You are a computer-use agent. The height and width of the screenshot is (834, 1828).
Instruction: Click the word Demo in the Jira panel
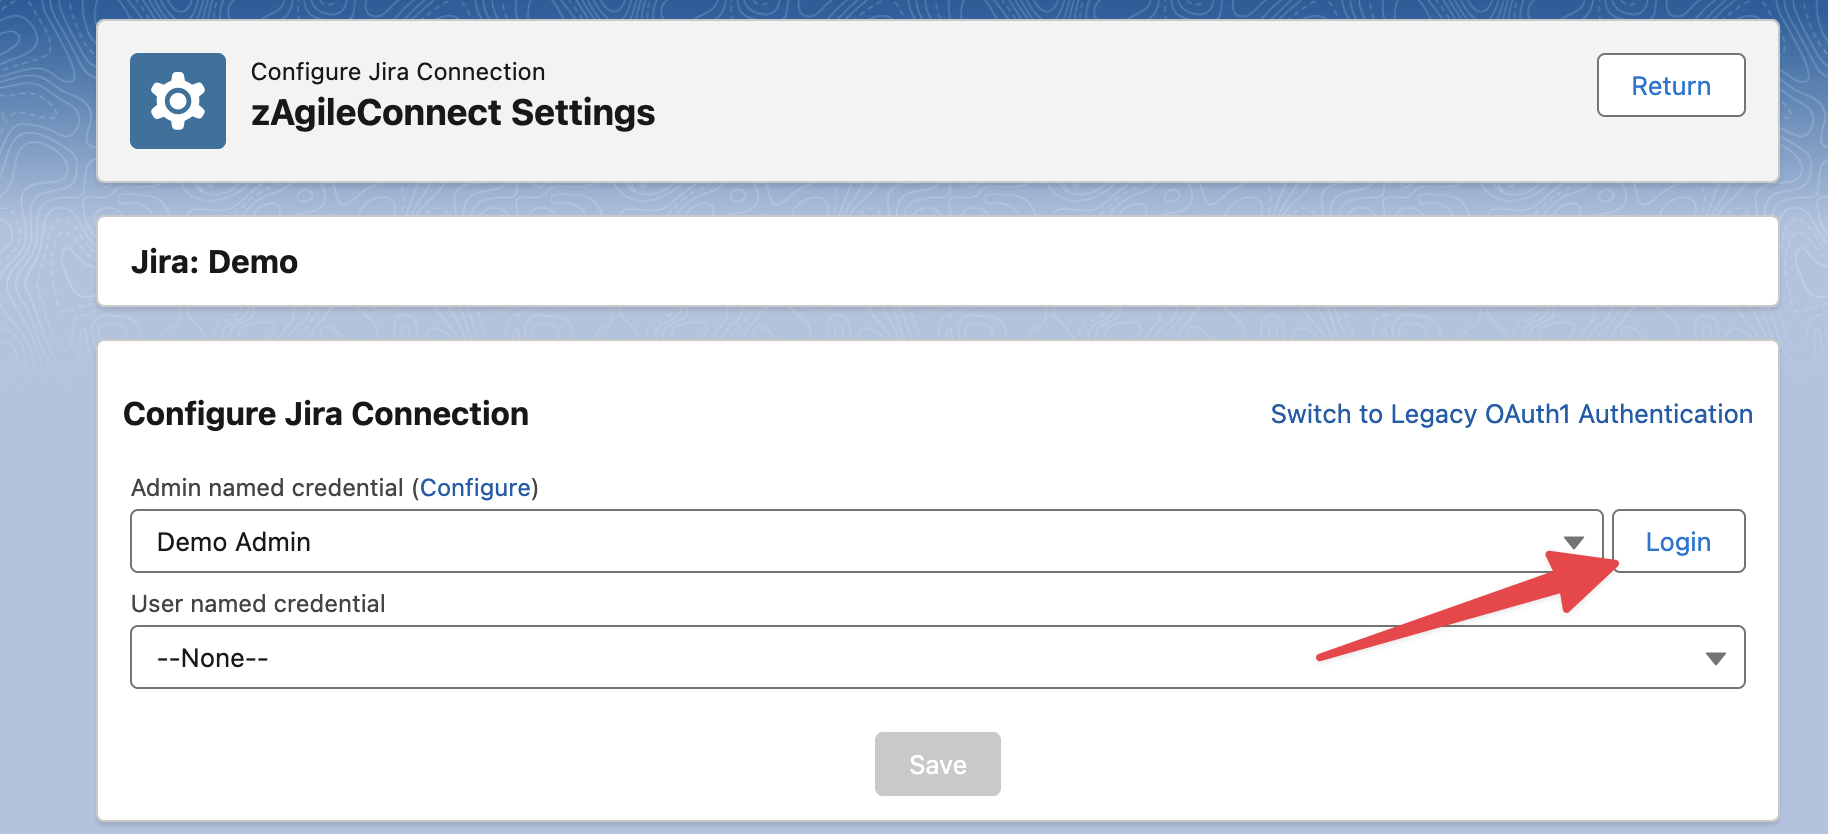pos(253,262)
